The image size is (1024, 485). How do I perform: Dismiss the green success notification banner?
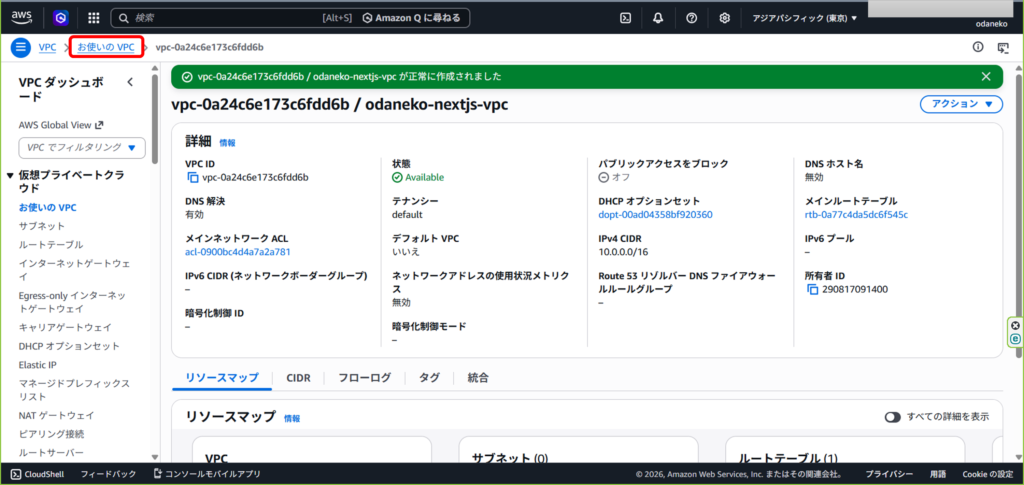tap(986, 76)
